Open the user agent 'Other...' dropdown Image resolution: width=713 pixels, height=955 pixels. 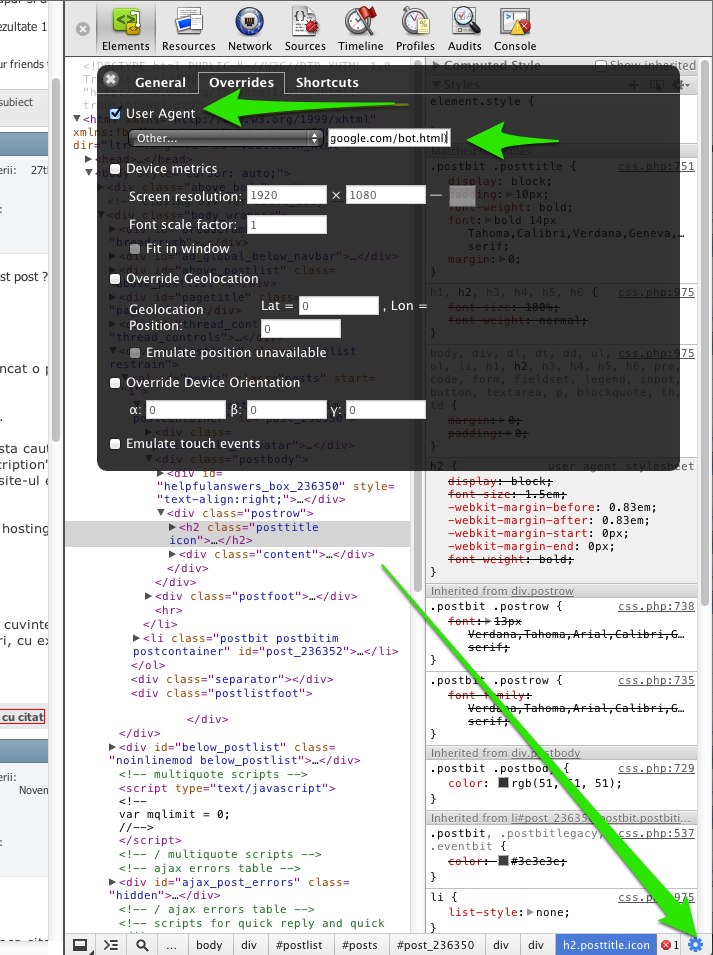tap(226, 138)
